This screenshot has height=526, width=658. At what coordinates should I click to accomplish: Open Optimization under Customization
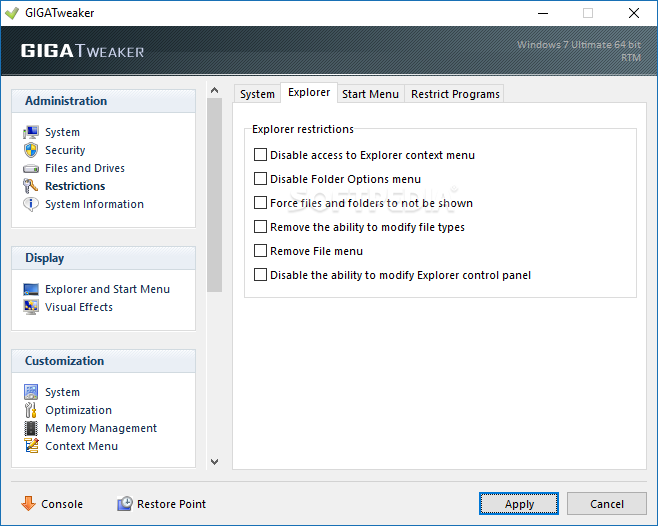tap(78, 410)
